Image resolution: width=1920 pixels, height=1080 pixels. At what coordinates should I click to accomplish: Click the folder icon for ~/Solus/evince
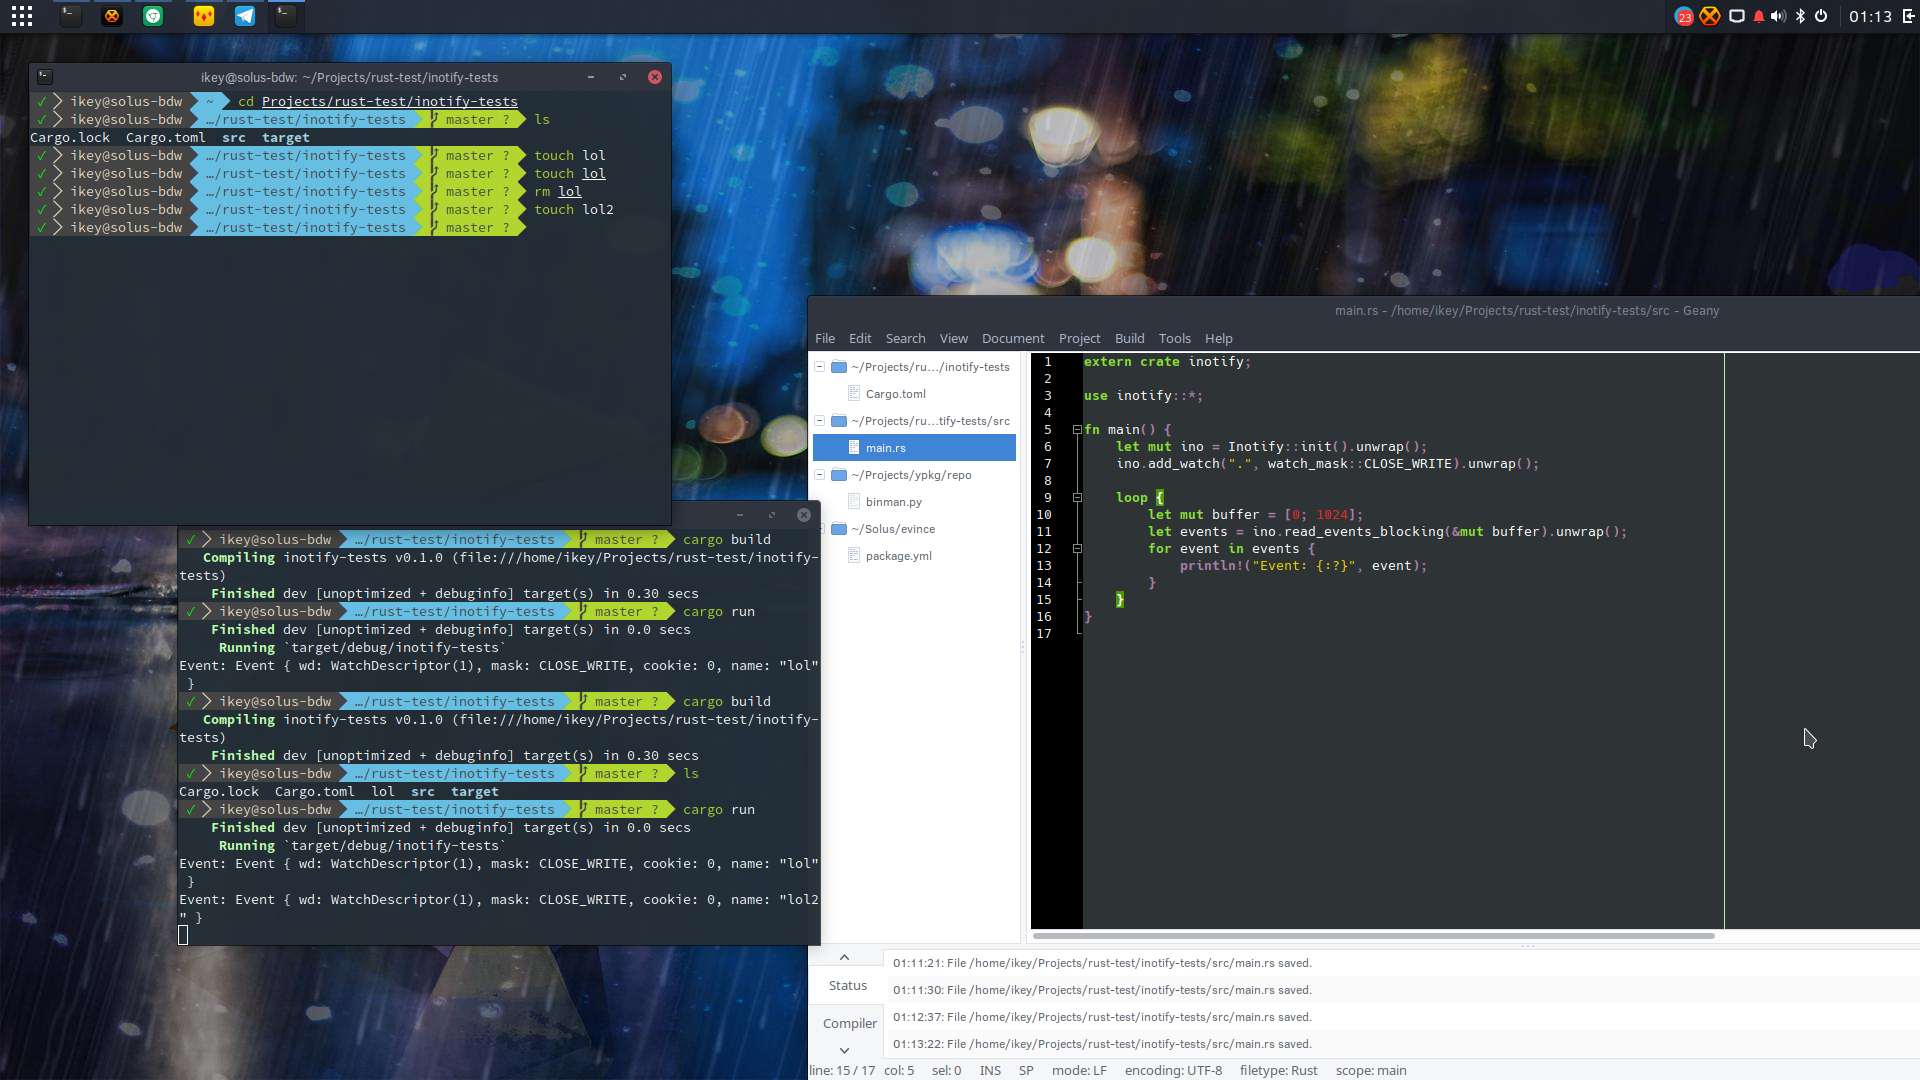click(x=839, y=529)
